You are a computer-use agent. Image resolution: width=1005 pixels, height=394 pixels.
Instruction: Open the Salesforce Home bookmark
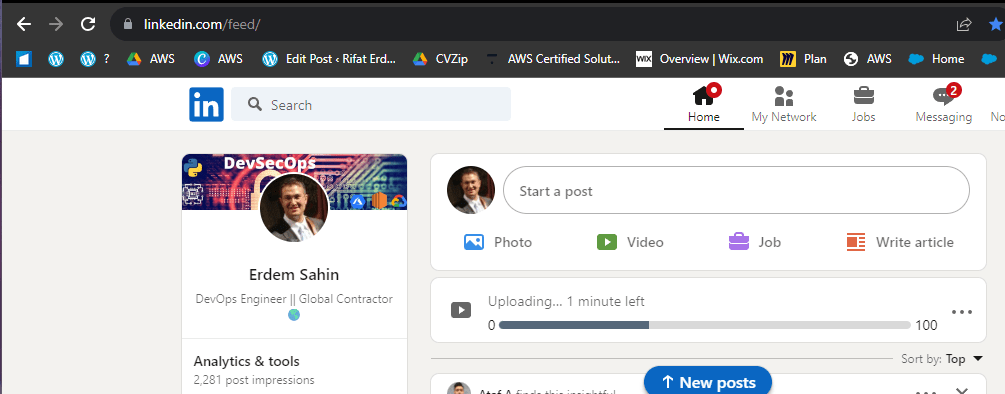[936, 59]
